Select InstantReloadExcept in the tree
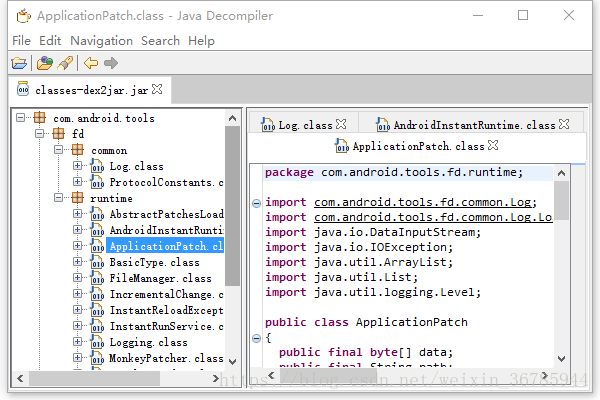The width and height of the screenshot is (600, 400). point(166,310)
